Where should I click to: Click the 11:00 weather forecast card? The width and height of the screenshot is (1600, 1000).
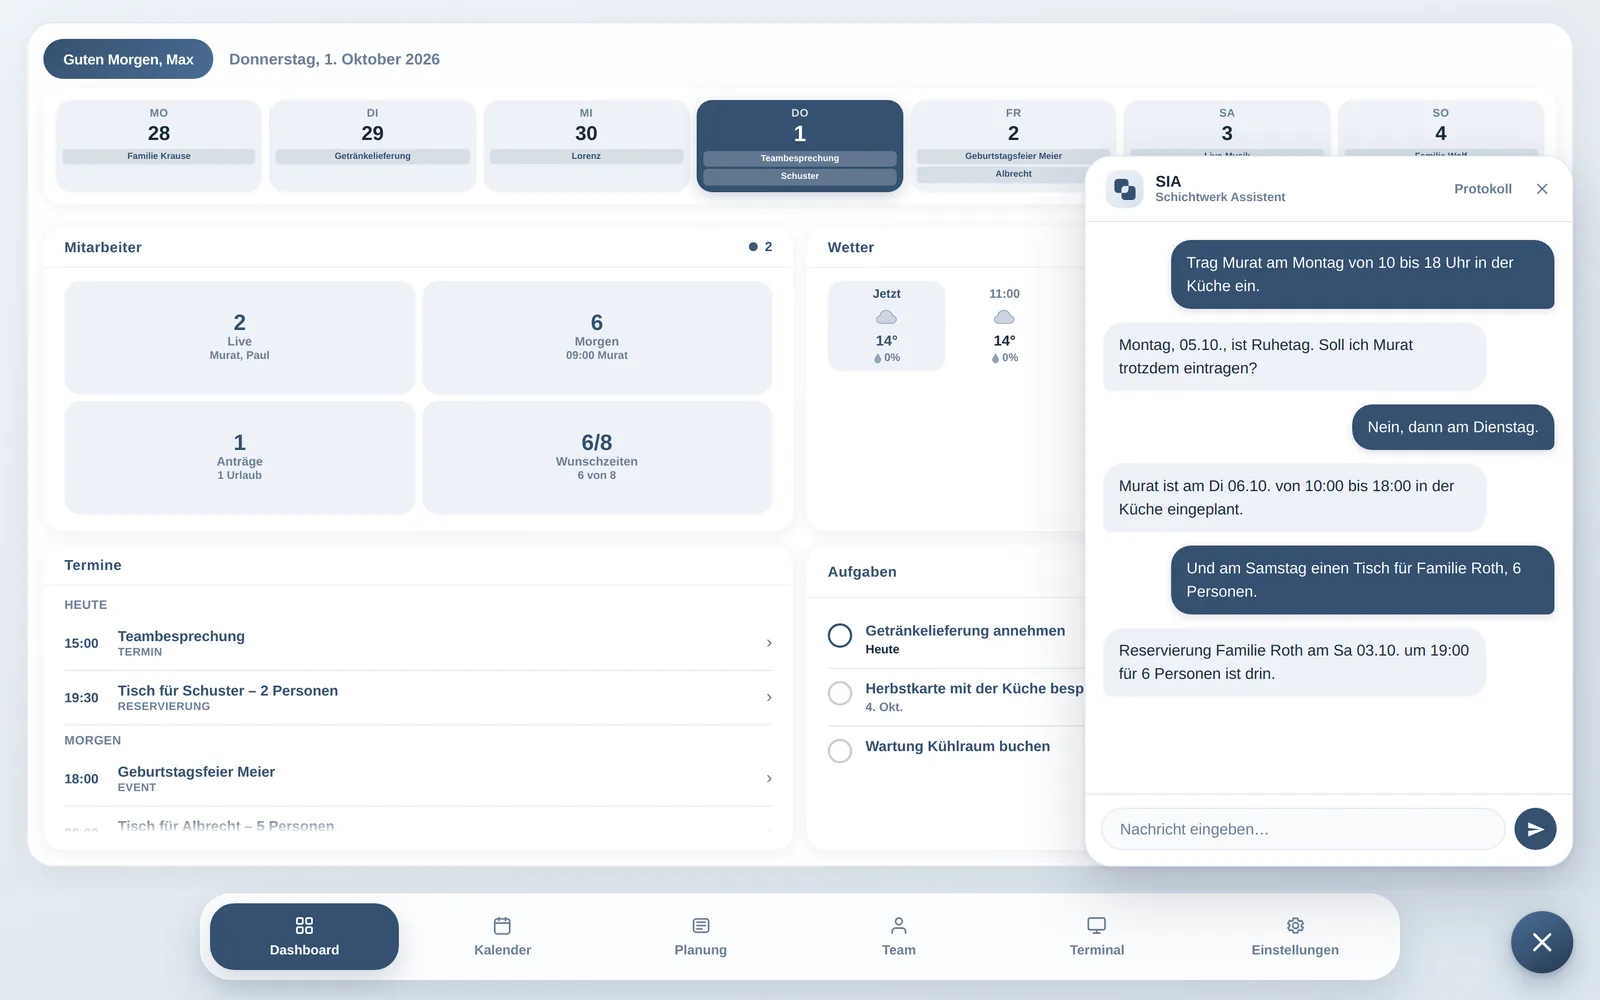(x=1004, y=326)
